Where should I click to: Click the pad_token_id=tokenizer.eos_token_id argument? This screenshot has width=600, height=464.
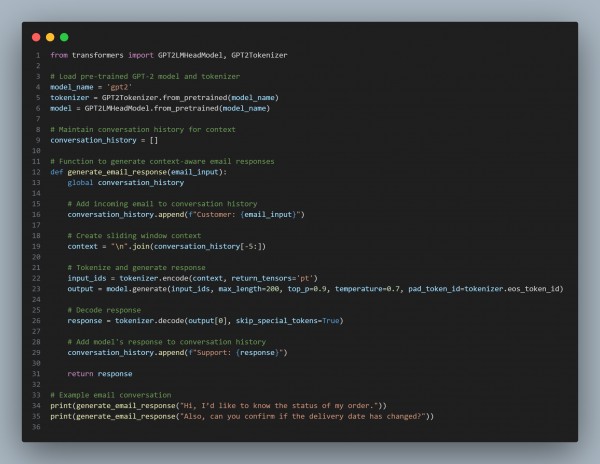tap(484, 289)
